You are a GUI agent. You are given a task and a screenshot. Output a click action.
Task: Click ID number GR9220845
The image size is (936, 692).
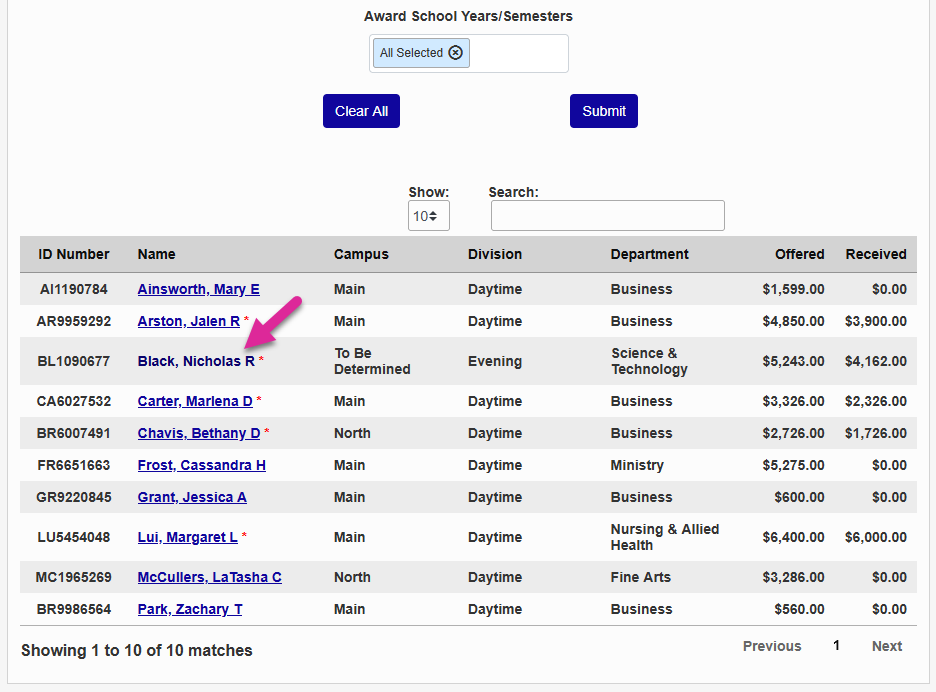tap(74, 497)
